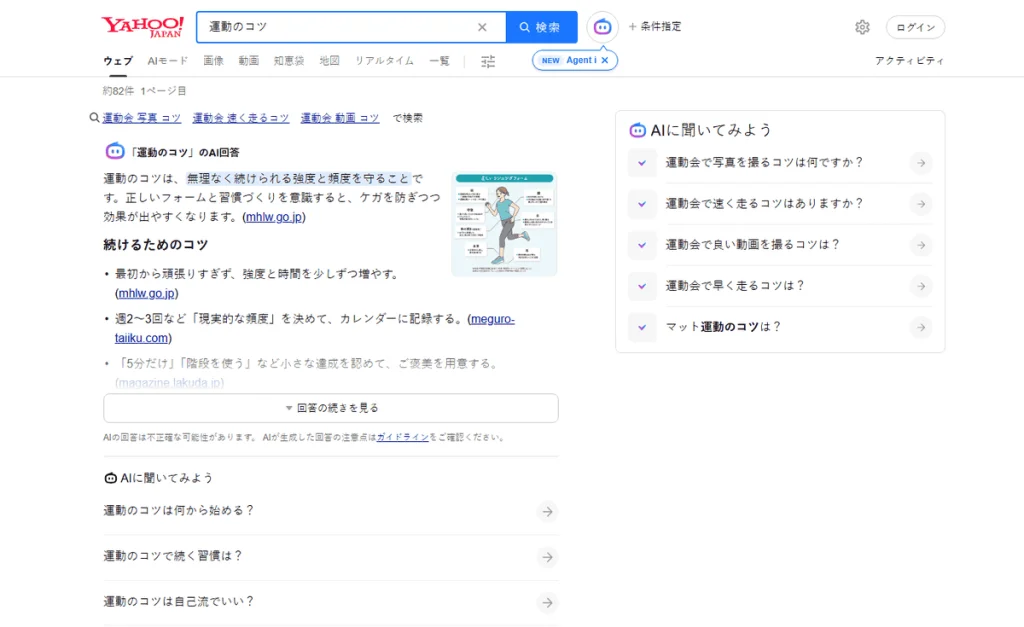Expand chevron for 運動会で写真を撮るコツは何ですか？
This screenshot has width=1024, height=627.
(642, 163)
